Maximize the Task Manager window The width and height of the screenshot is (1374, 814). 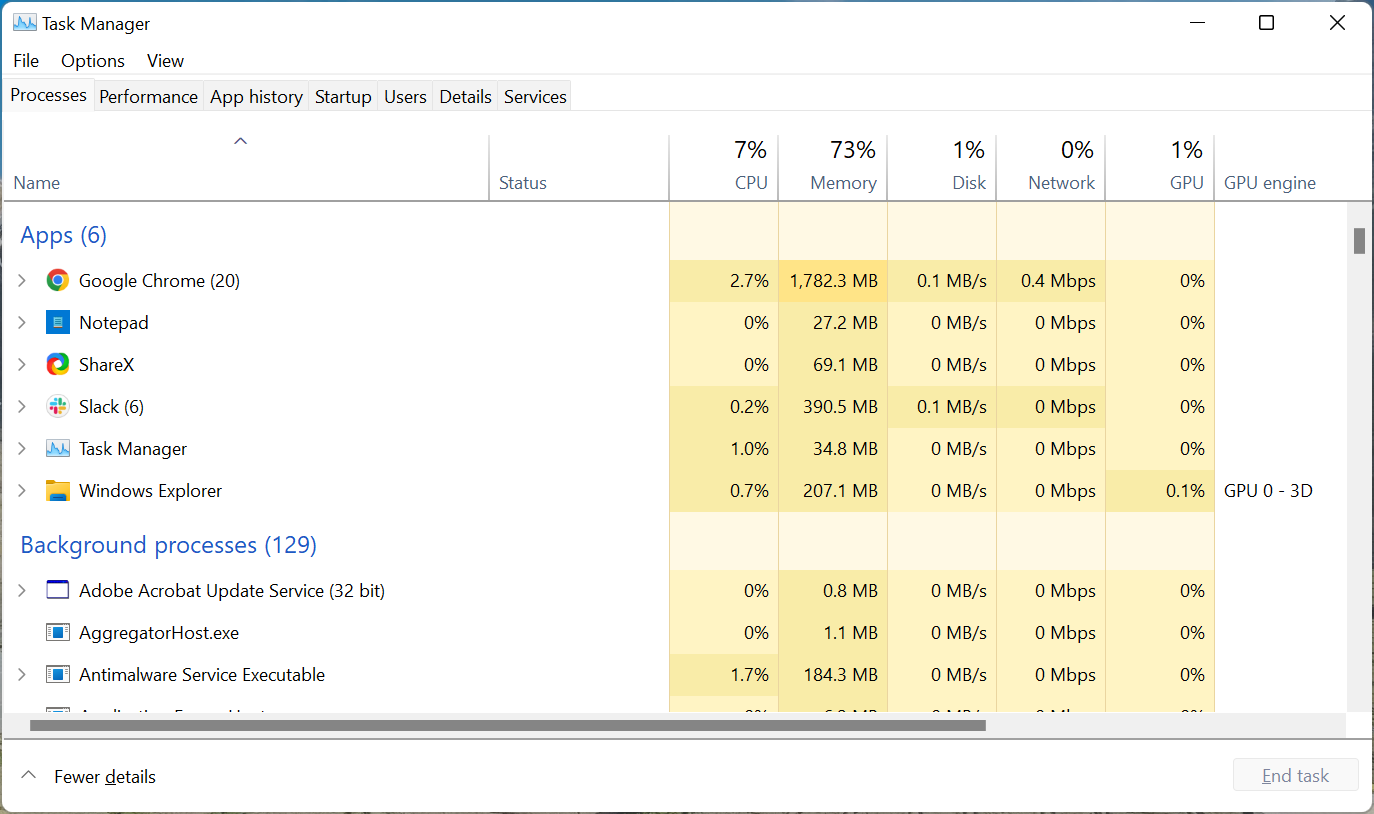pos(1266,23)
